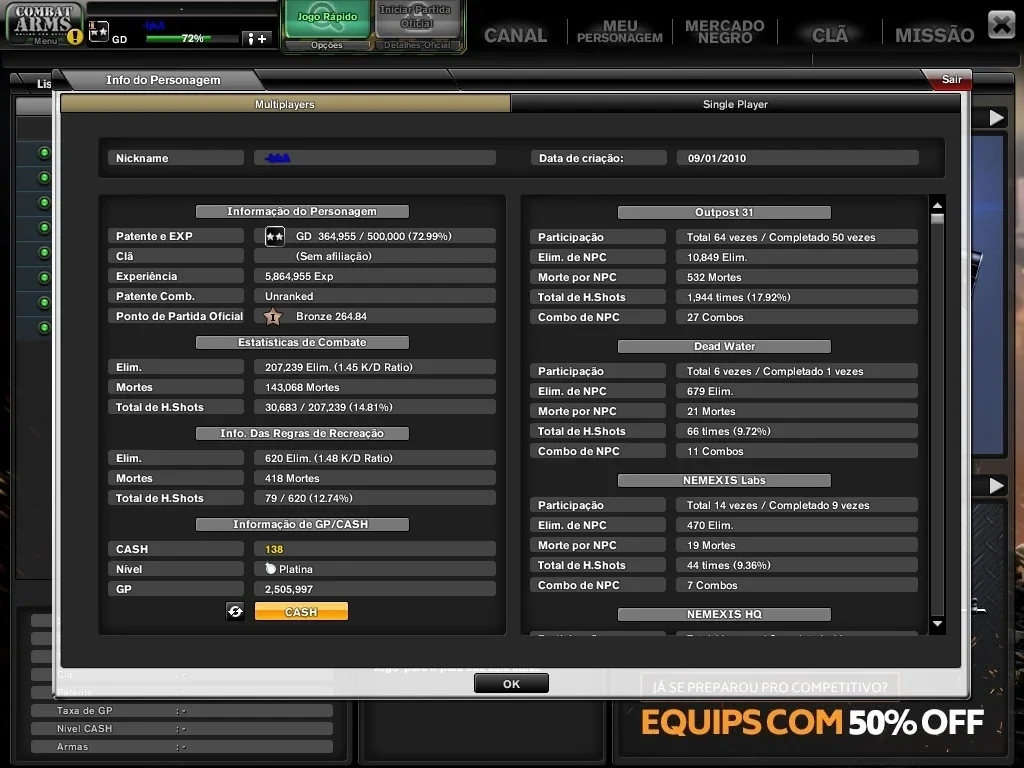Click the Bronze rank star badge icon
Viewport: 1024px width, 768px height.
pos(273,317)
